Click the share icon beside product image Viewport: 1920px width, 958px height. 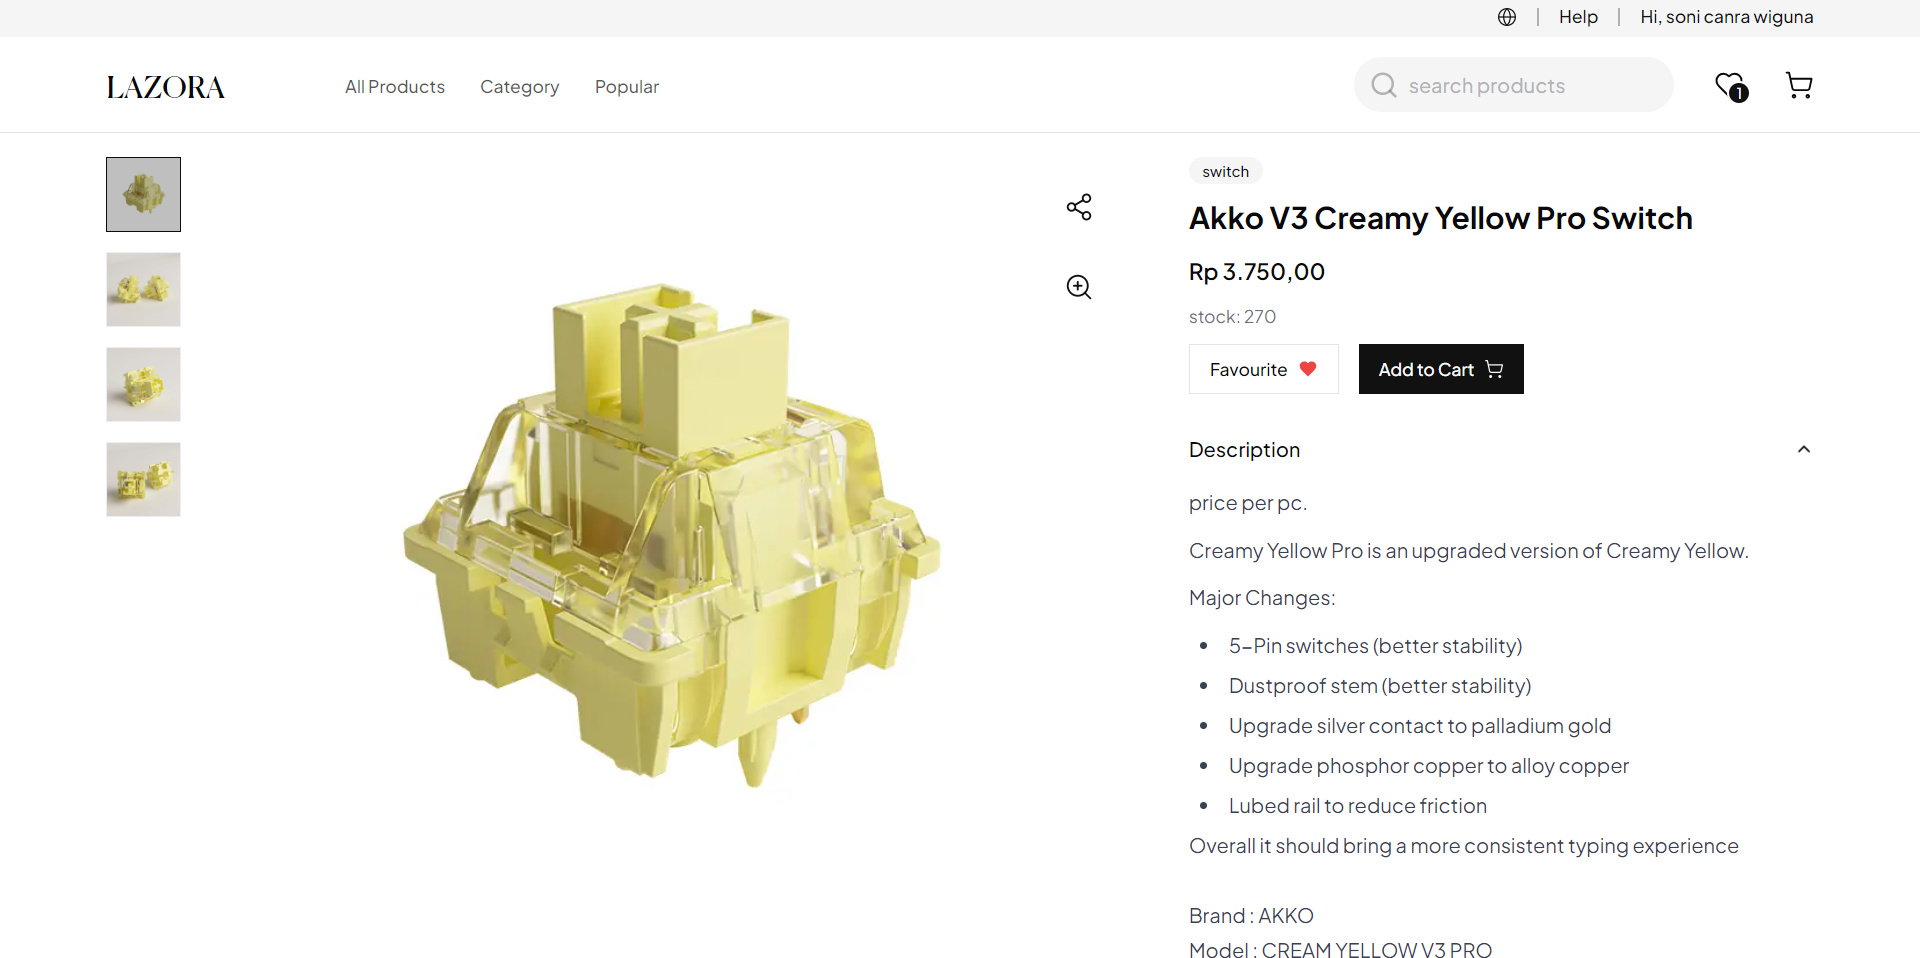(1079, 207)
